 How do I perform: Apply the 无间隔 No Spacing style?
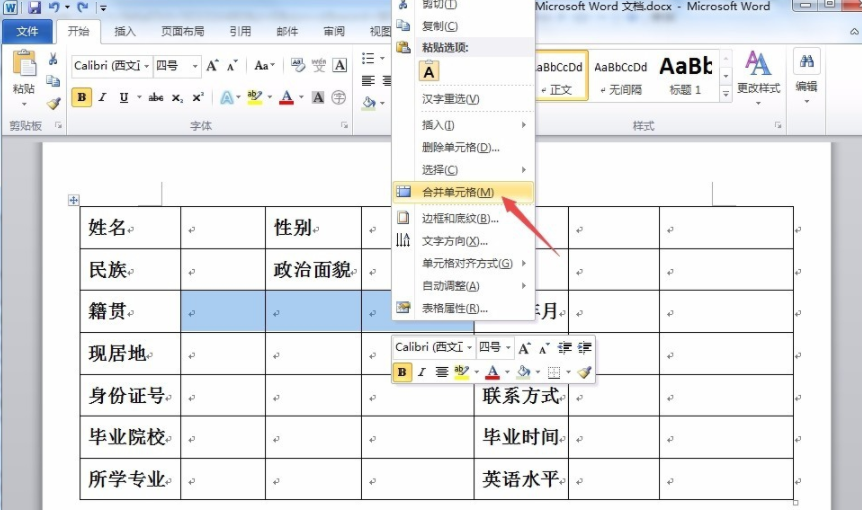[x=621, y=76]
